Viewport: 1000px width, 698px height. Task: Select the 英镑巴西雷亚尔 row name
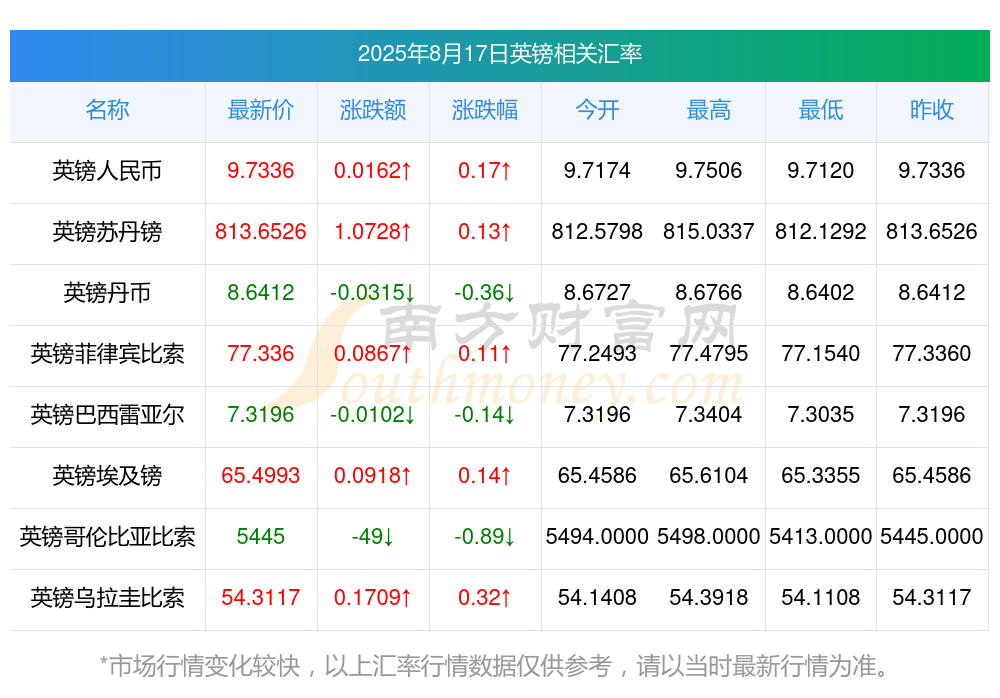(107, 415)
